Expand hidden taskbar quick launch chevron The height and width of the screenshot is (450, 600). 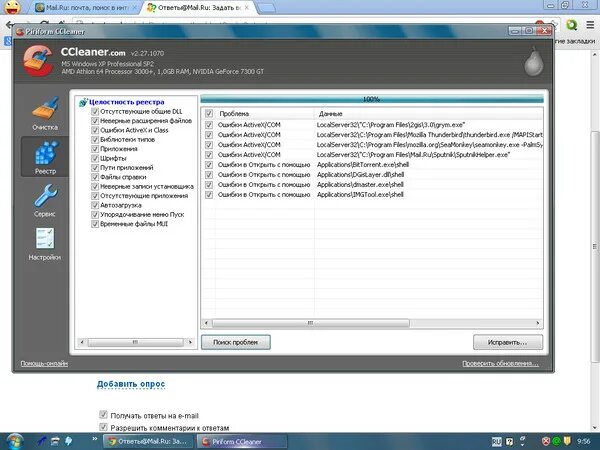coord(95,439)
